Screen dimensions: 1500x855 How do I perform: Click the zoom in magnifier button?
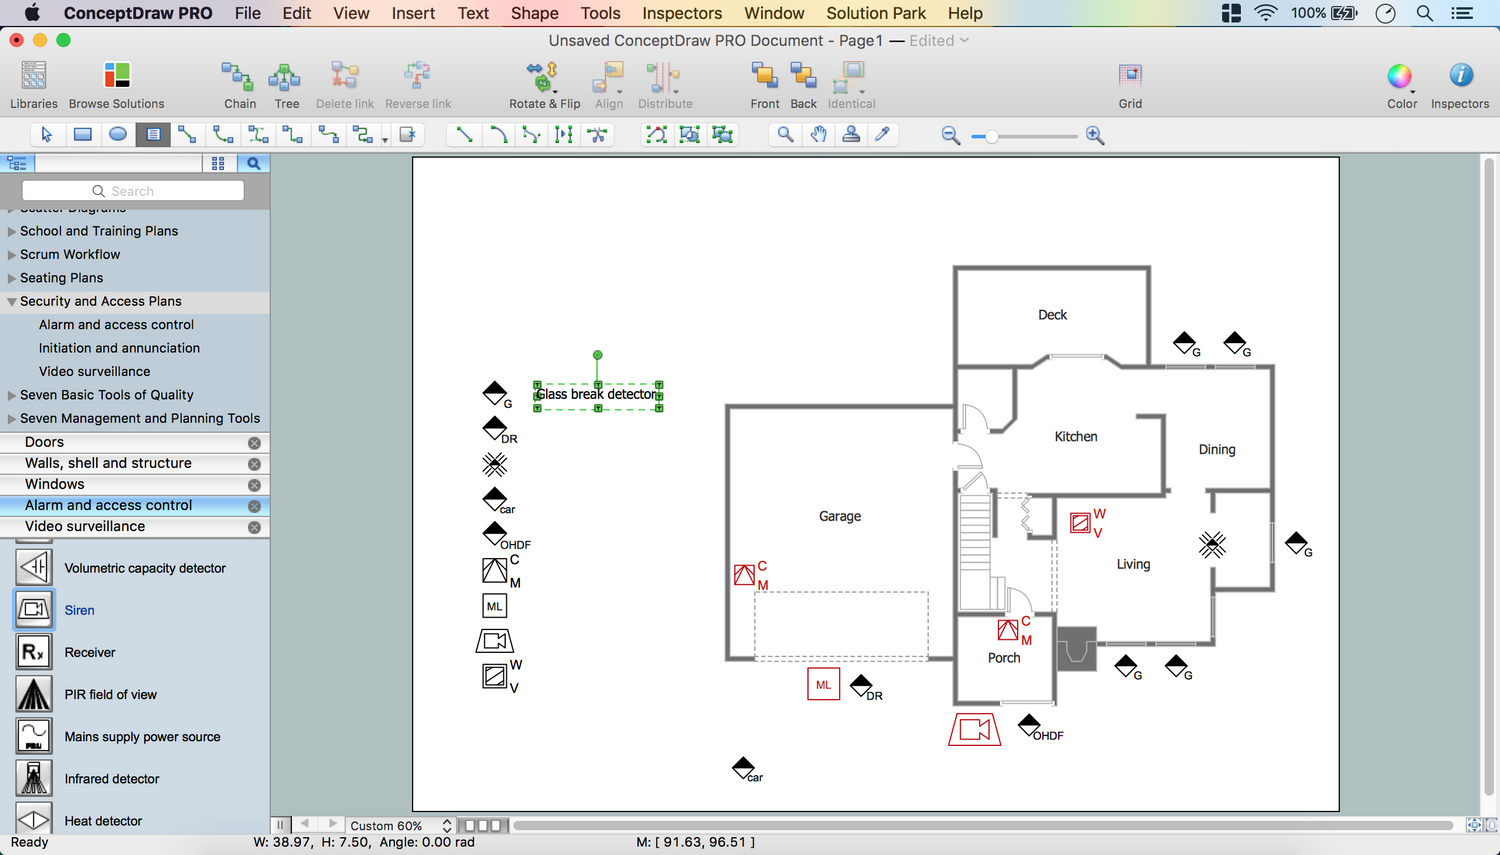[x=1095, y=135]
